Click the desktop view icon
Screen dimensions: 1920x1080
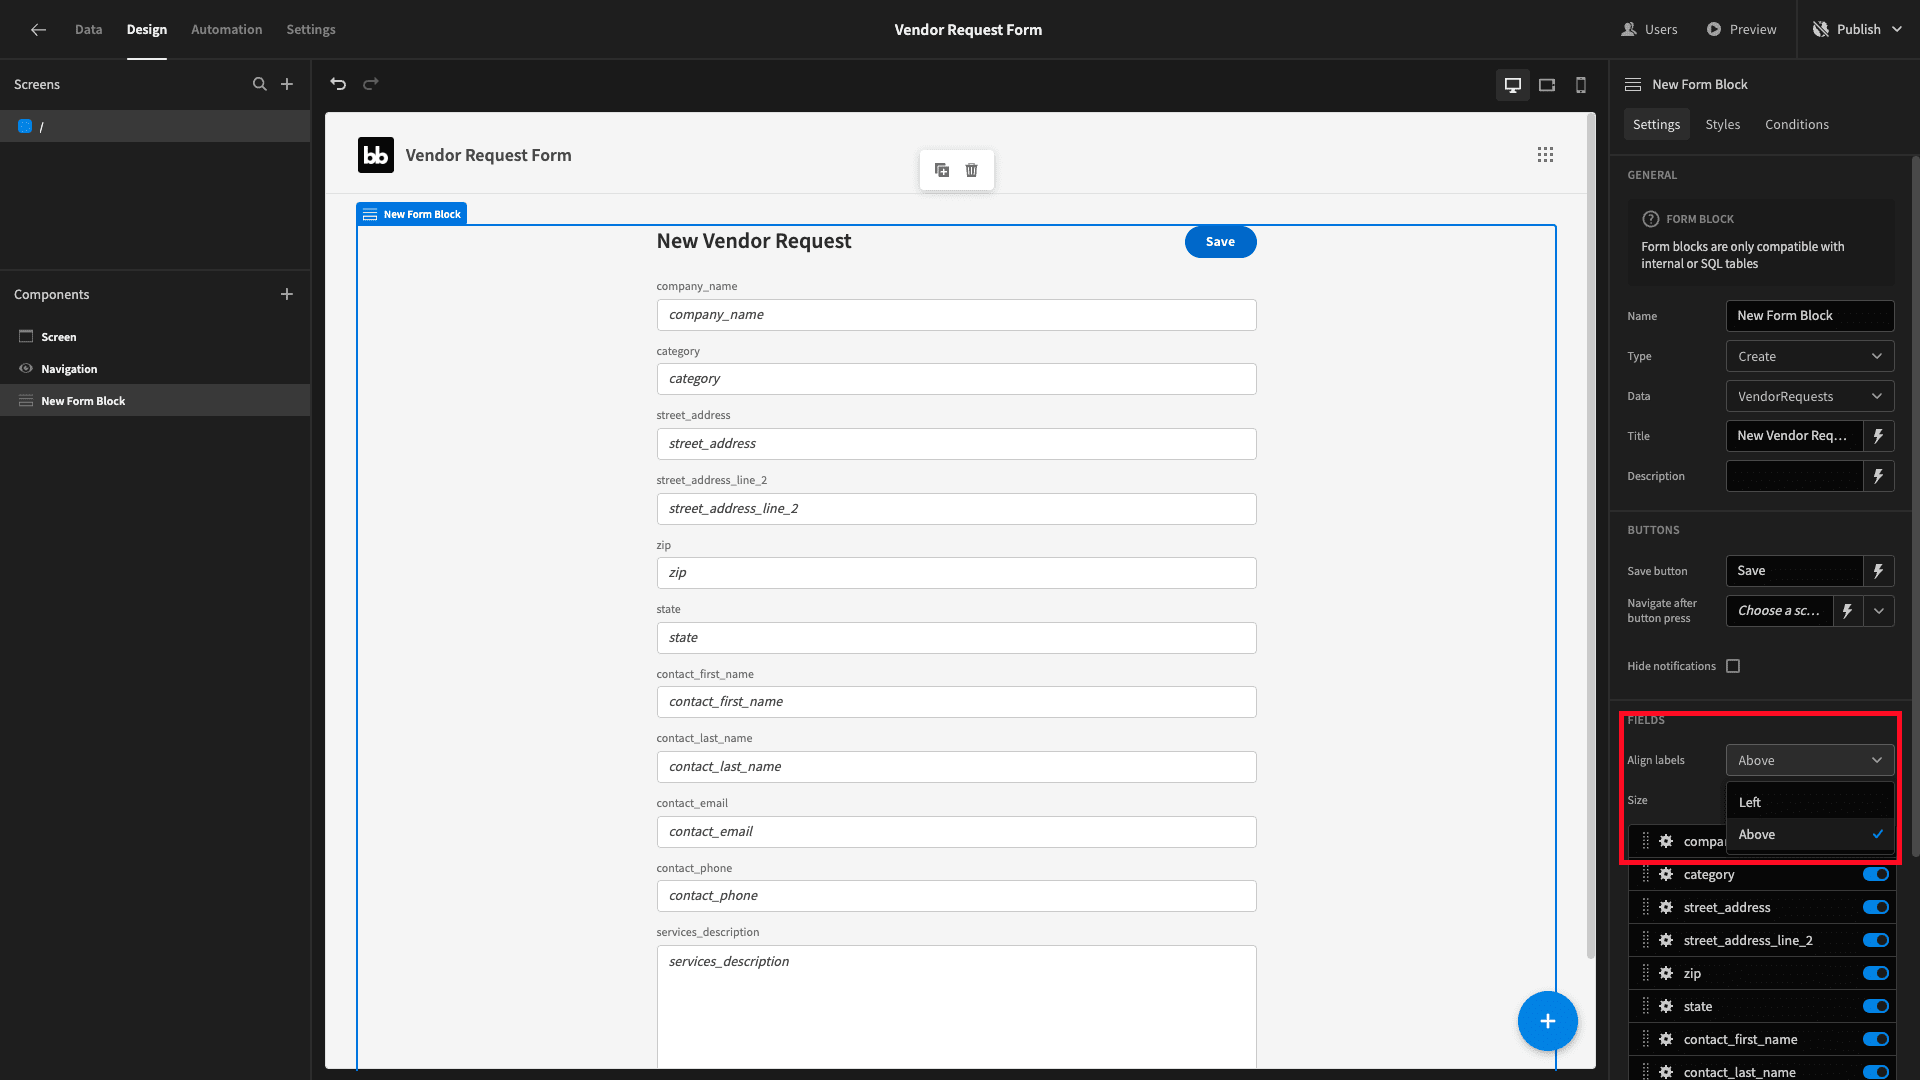click(1513, 83)
